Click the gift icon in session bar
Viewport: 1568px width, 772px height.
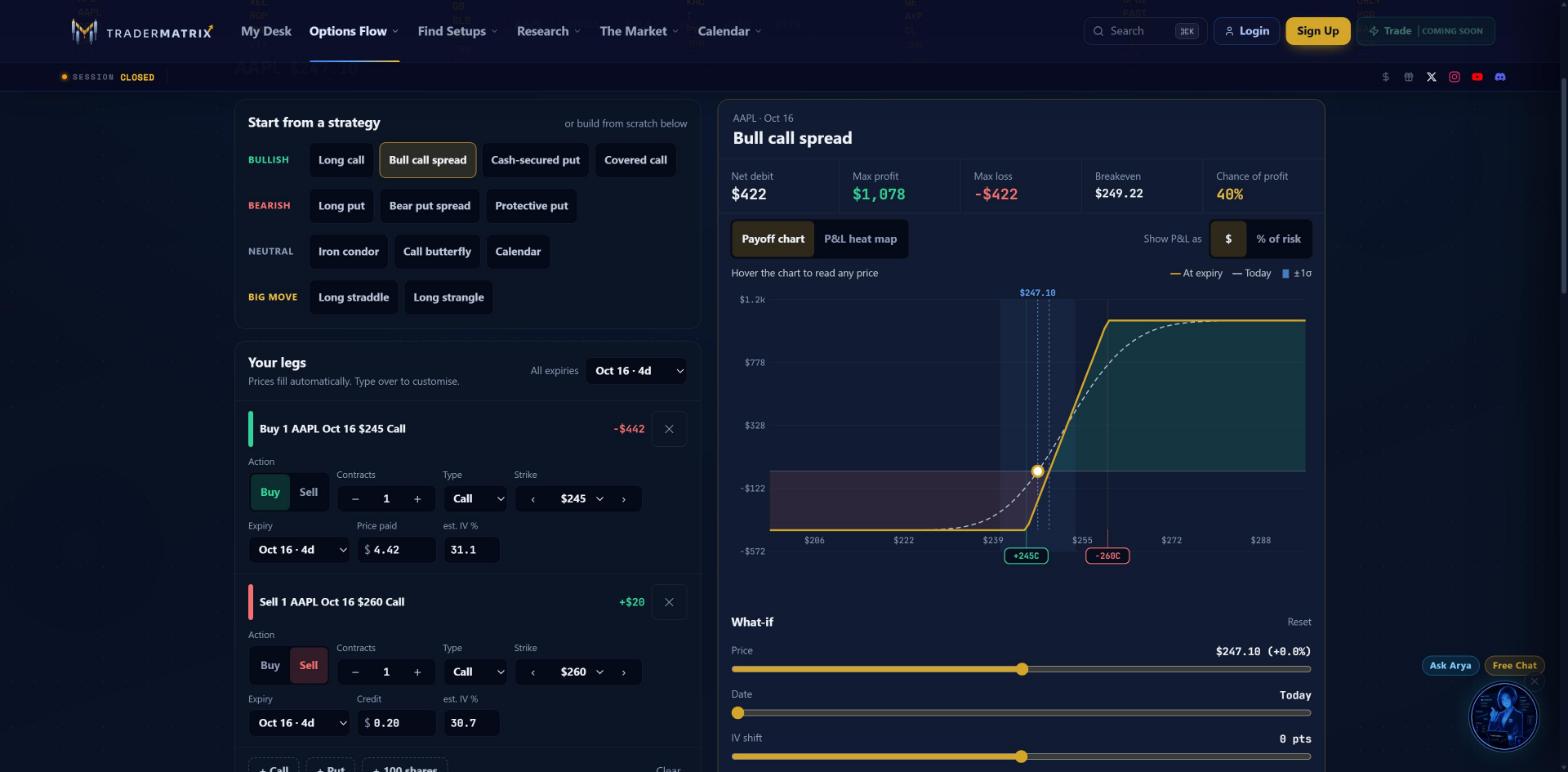click(x=1408, y=77)
